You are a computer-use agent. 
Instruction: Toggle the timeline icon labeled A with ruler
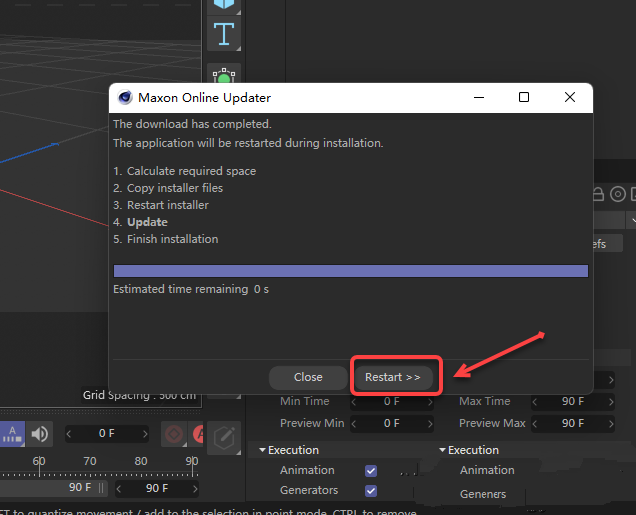pos(12,434)
